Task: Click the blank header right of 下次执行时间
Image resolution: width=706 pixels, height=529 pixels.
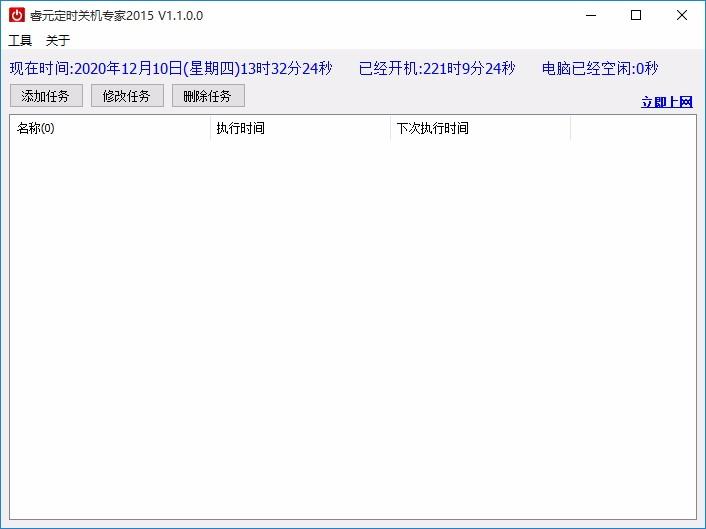Action: click(x=632, y=128)
